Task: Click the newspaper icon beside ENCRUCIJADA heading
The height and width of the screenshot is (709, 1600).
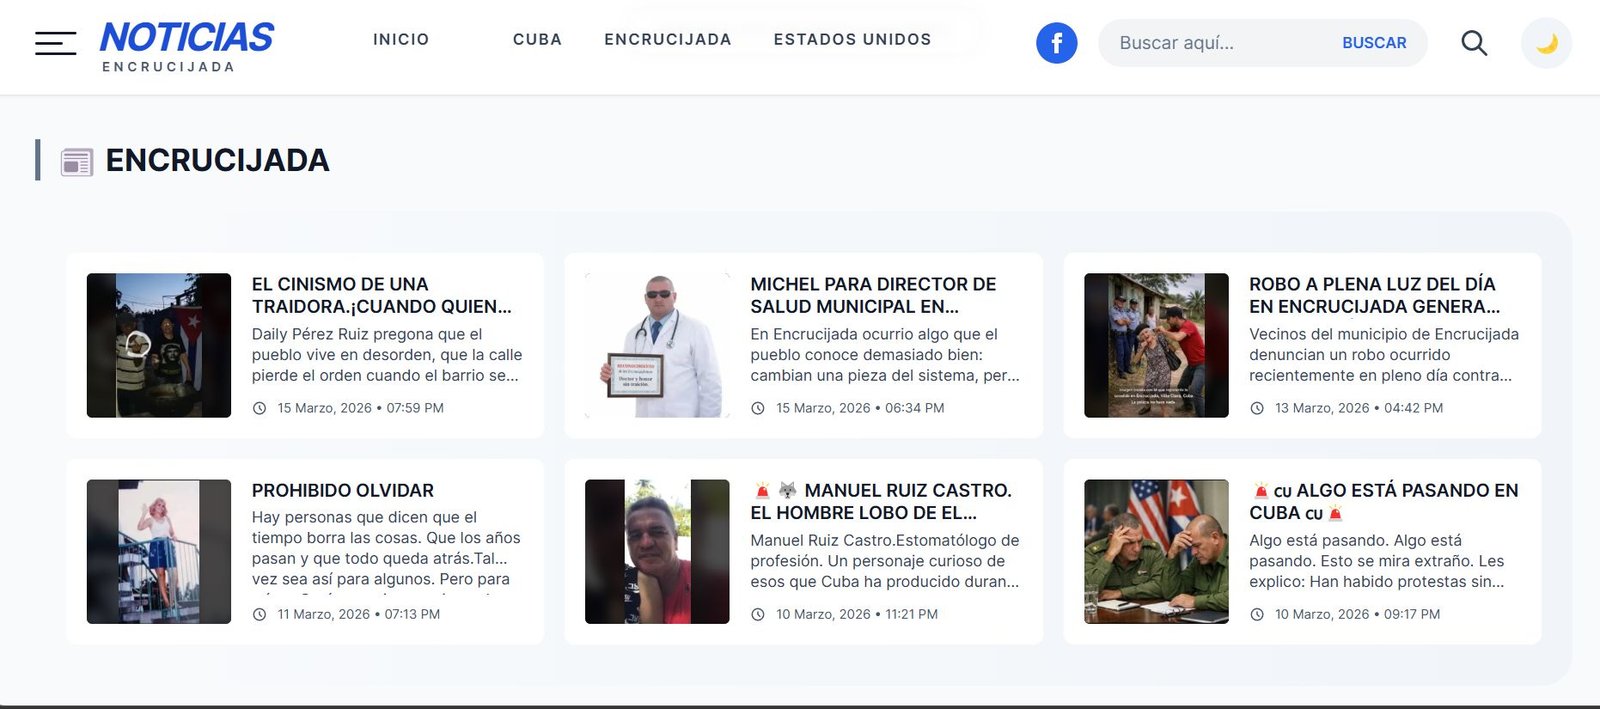Action: pos(77,162)
